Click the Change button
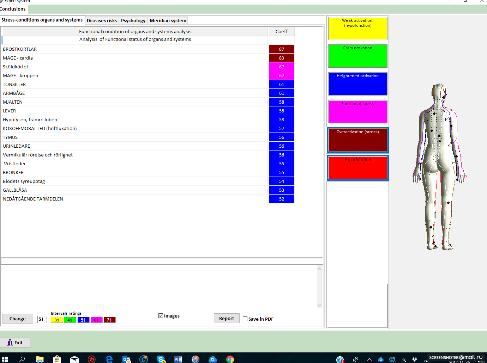 pos(17,319)
